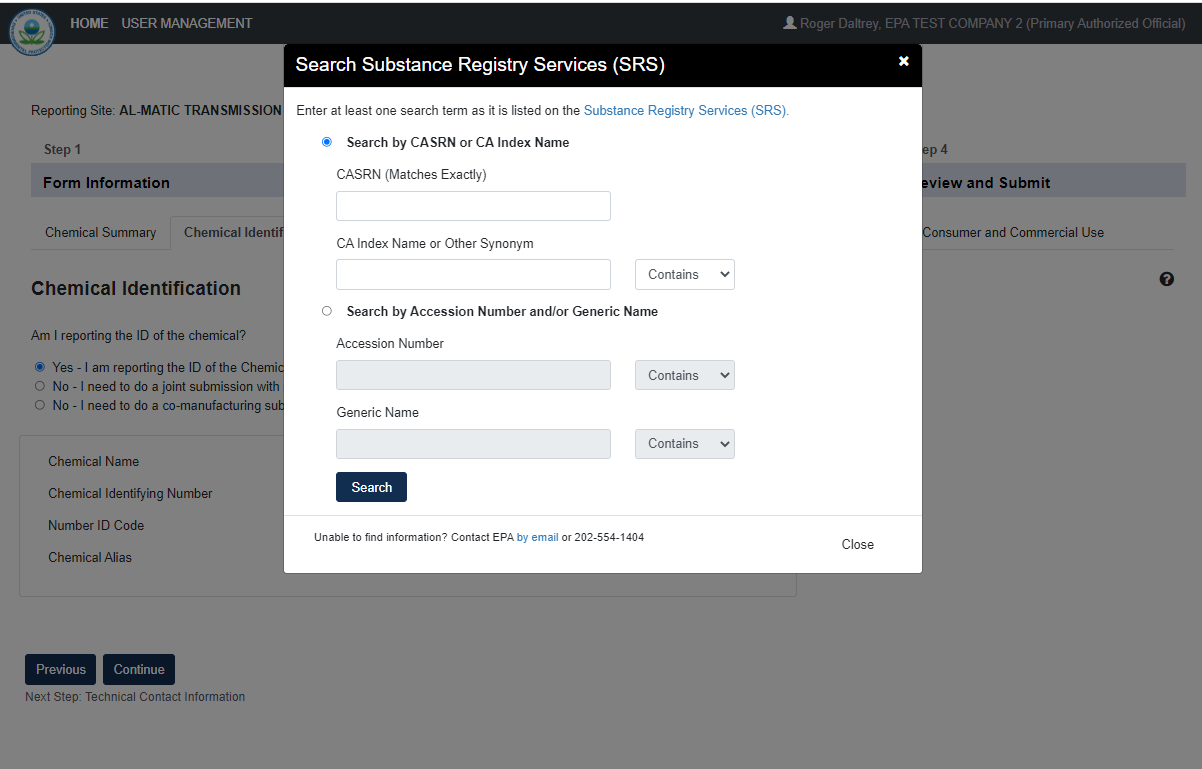Image resolution: width=1202 pixels, height=769 pixels.
Task: Open HOME menu item
Action: 89,23
